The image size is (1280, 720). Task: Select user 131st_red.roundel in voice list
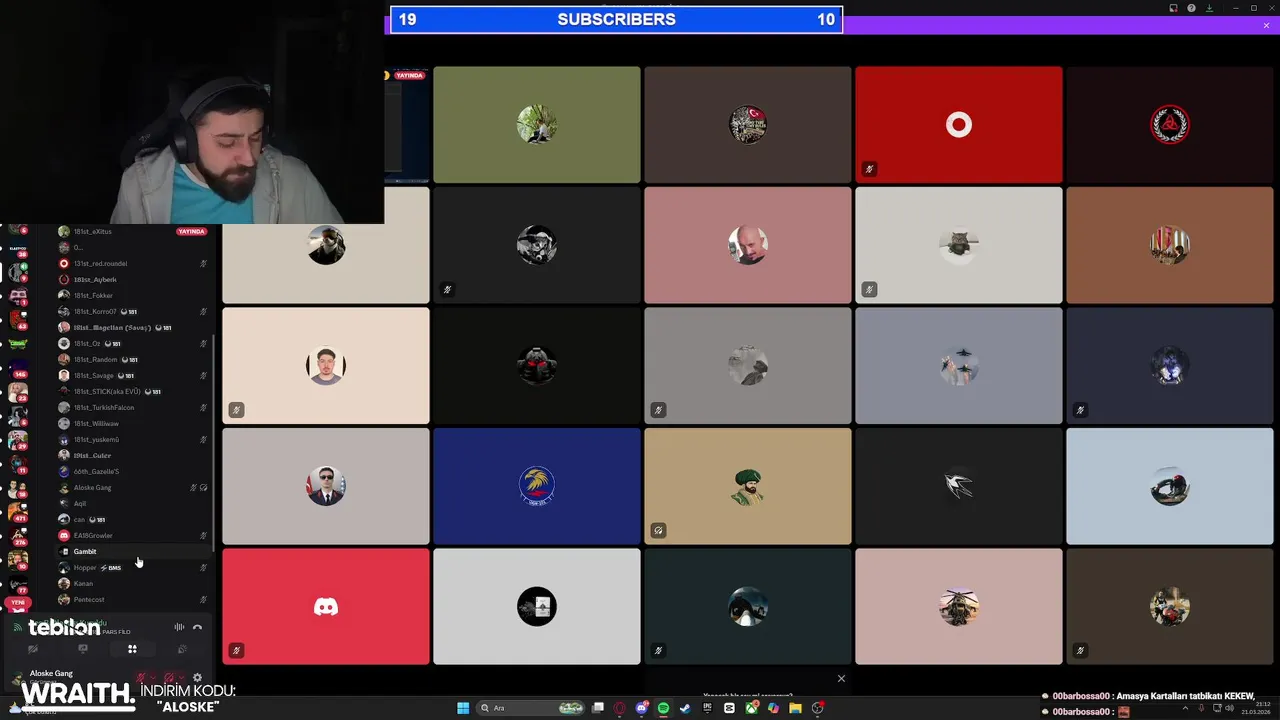tap(133, 263)
